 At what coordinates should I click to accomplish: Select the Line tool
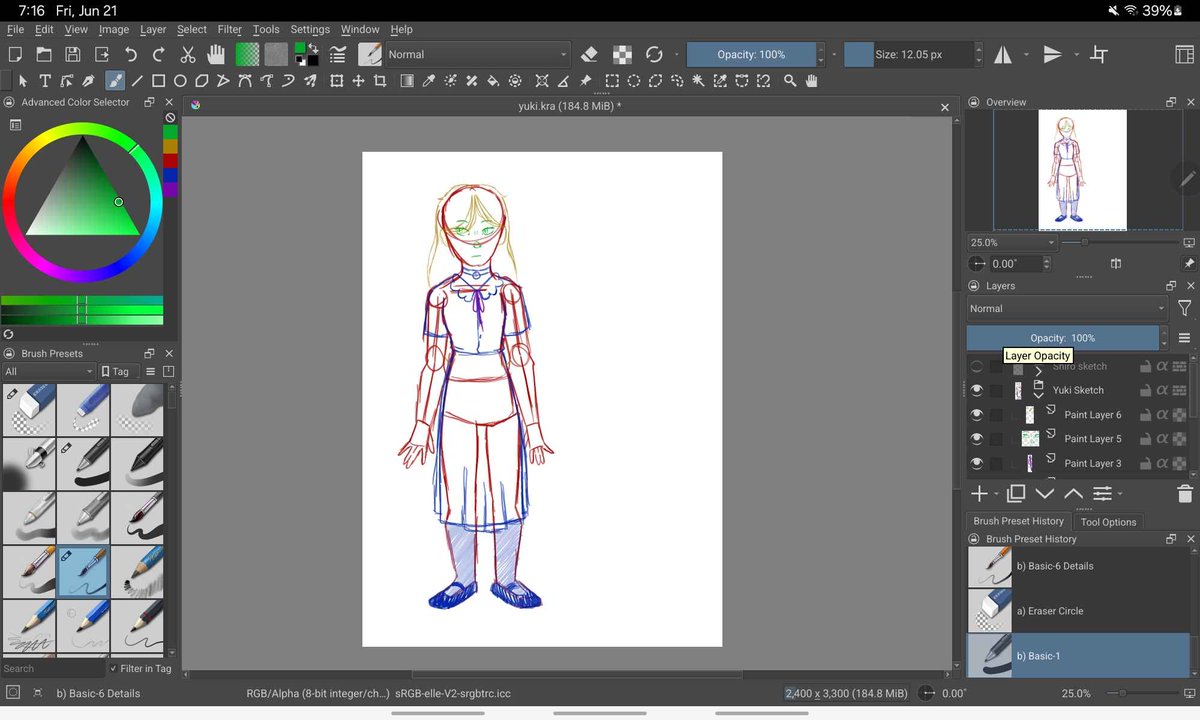click(x=137, y=81)
